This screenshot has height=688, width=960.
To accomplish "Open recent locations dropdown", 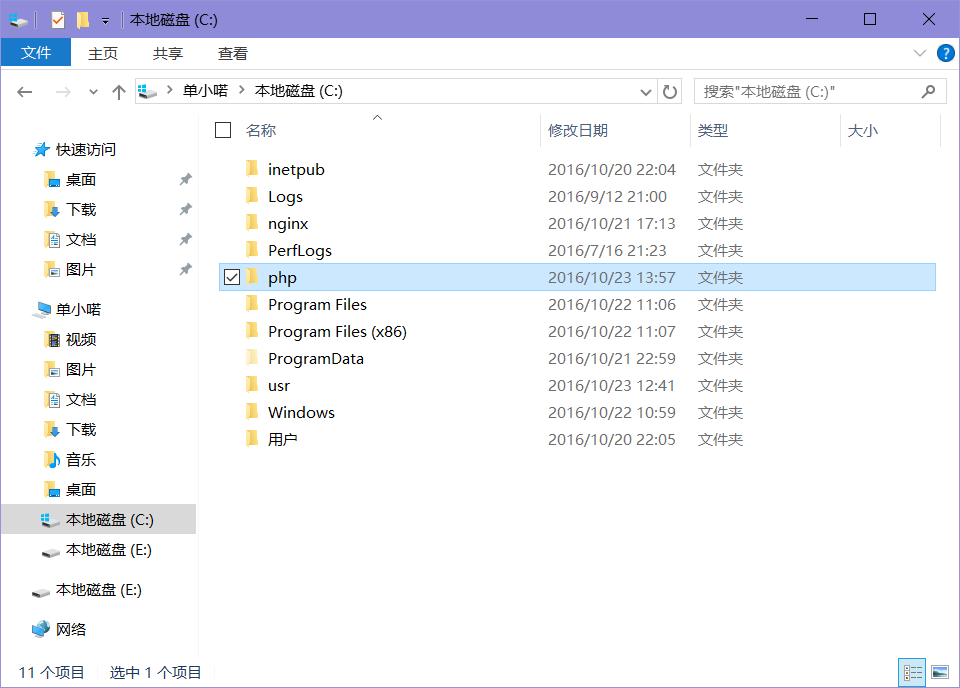I will (93, 92).
